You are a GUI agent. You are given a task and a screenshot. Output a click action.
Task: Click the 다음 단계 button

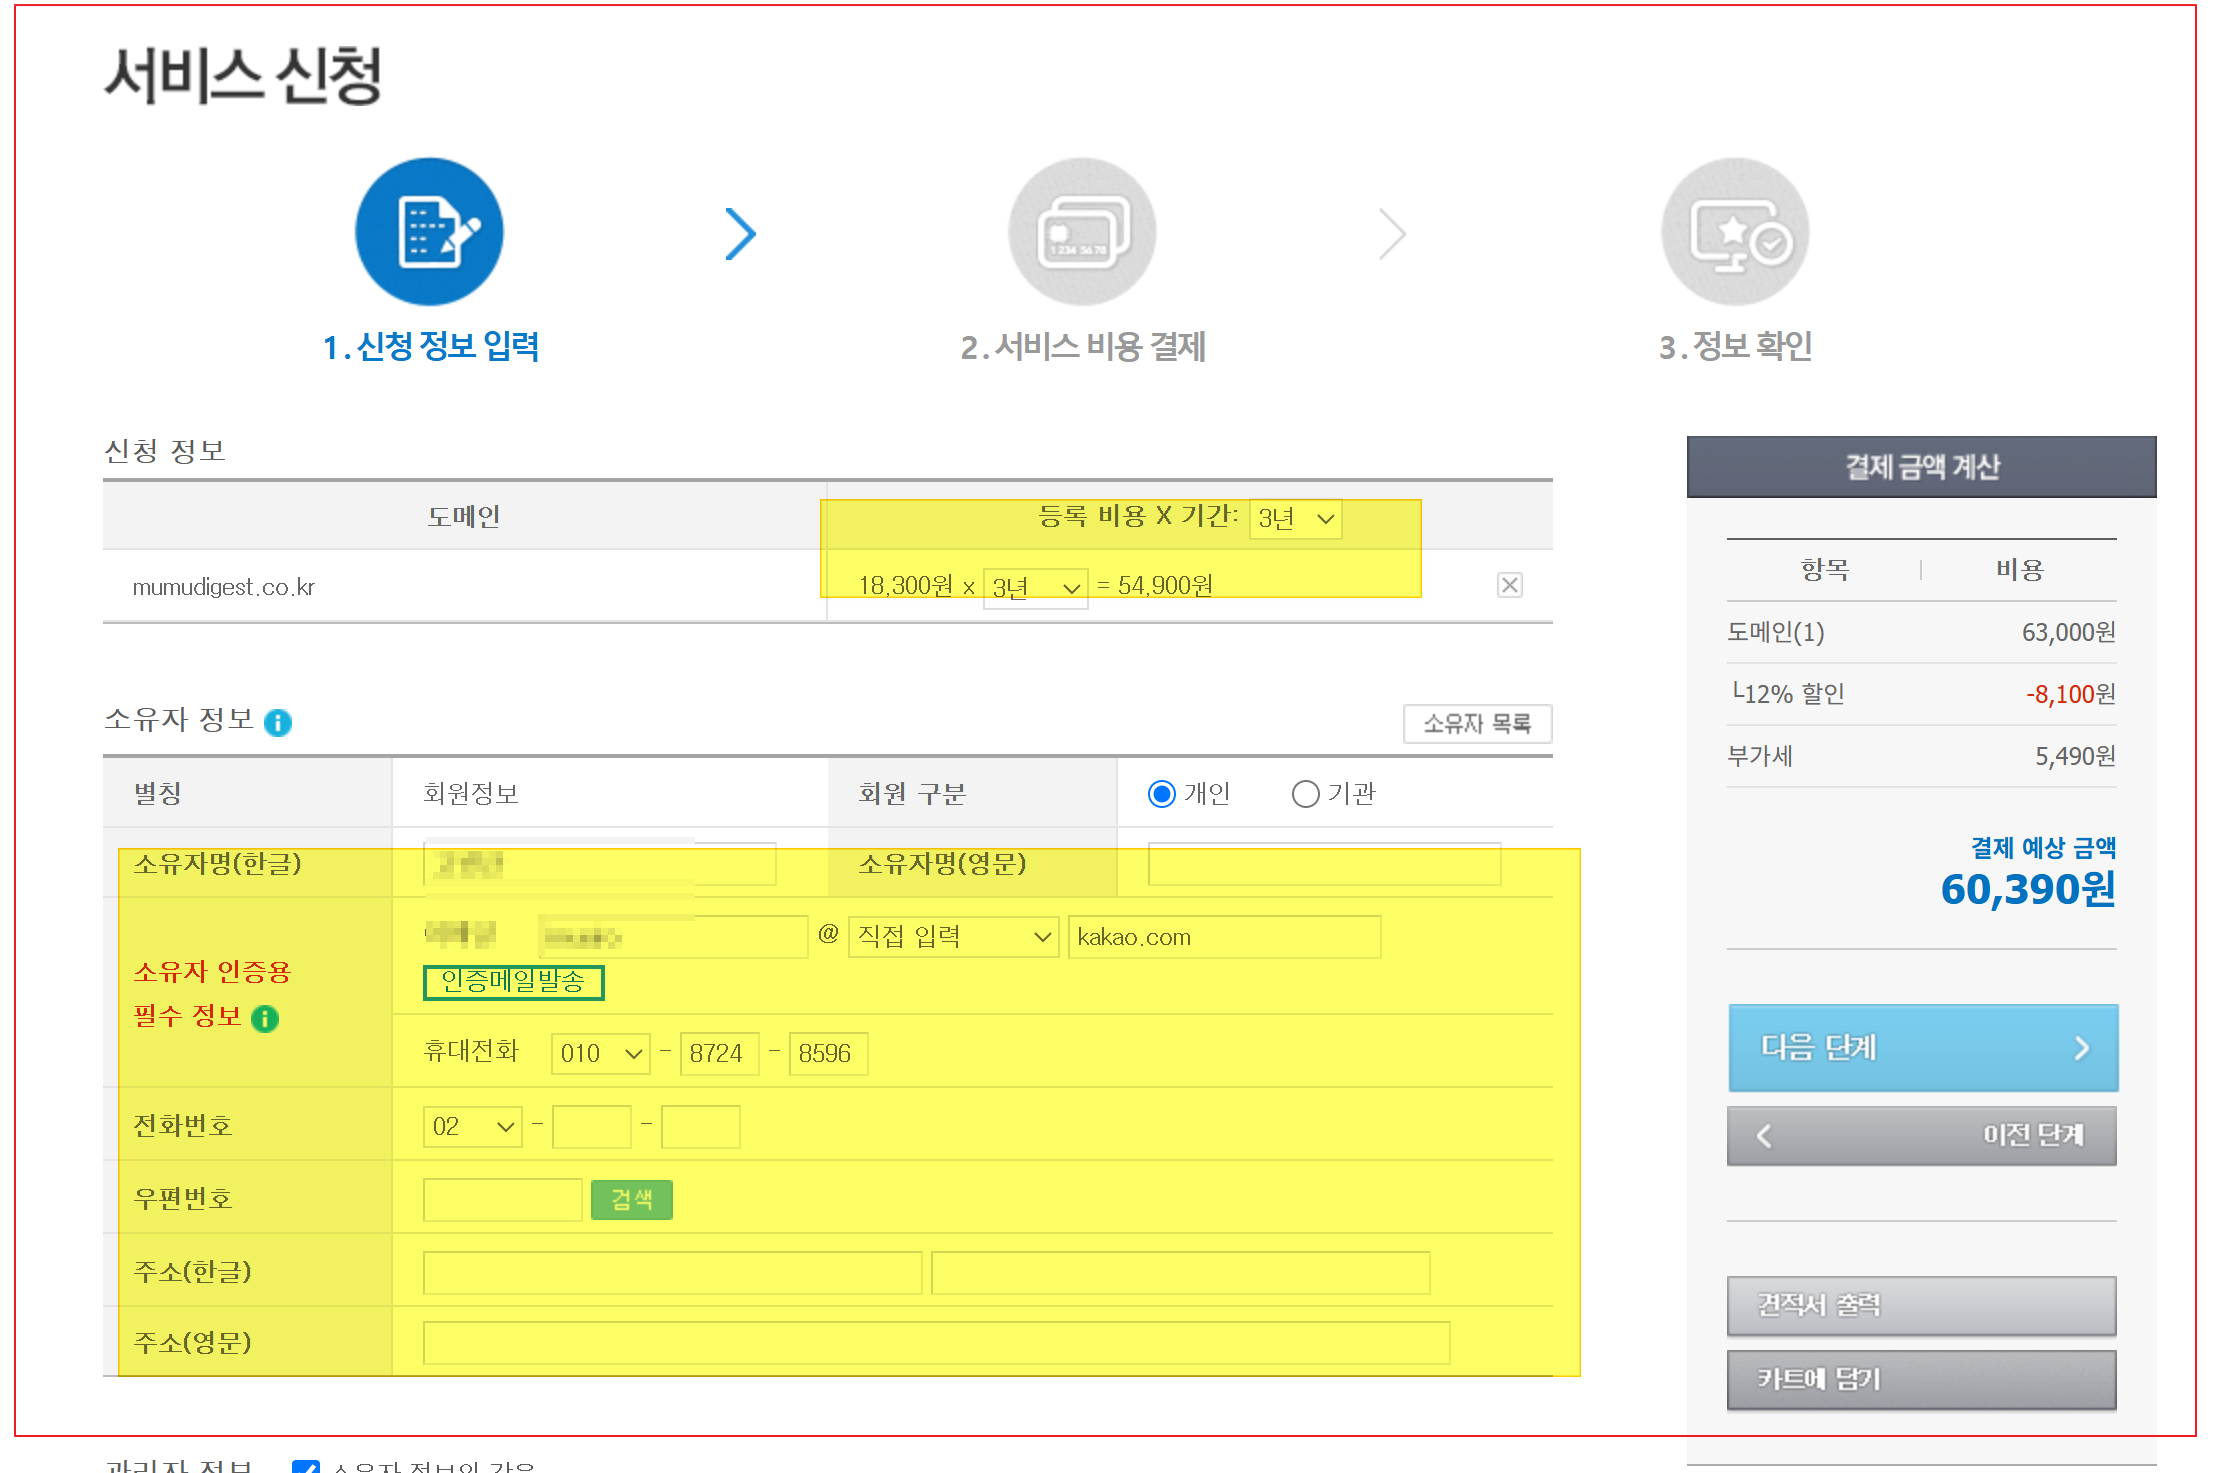(1922, 1047)
